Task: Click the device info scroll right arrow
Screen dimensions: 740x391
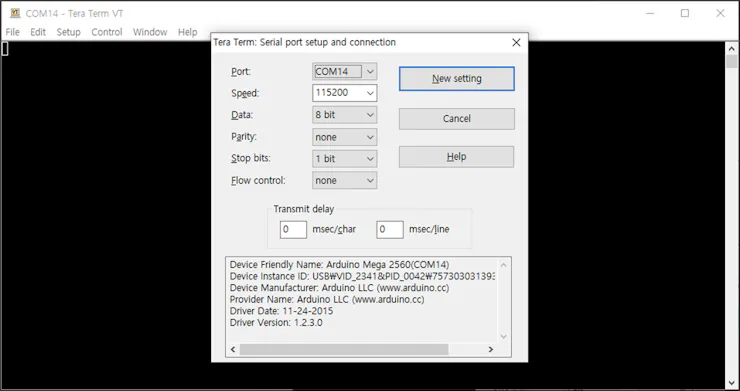Action: [491, 349]
